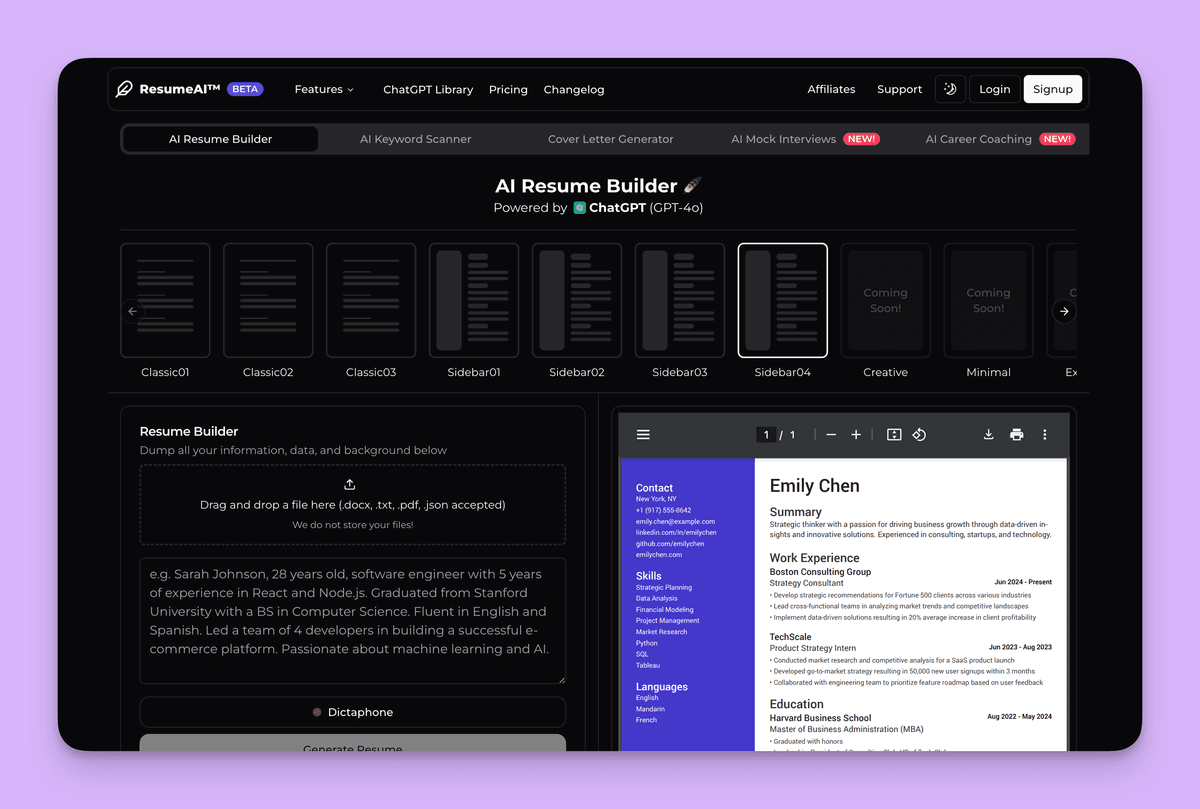Click the Minimal coming soon template

(x=989, y=300)
